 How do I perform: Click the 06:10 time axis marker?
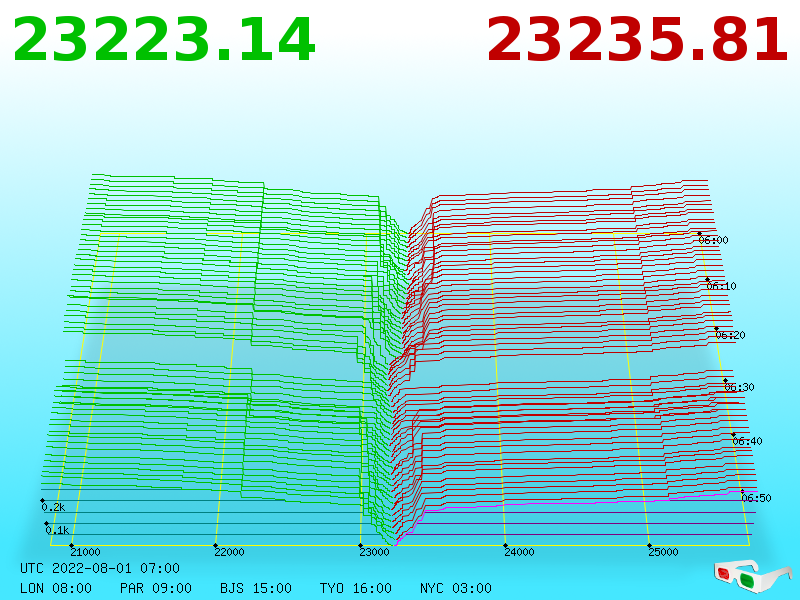click(721, 286)
